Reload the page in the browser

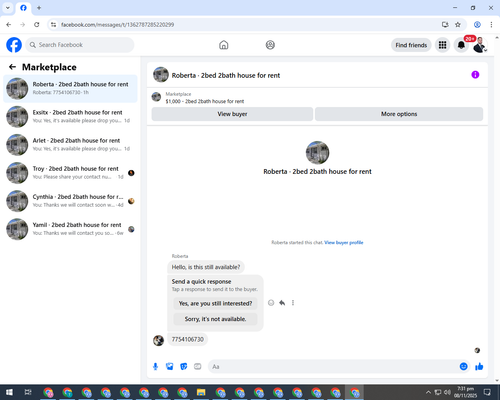(x=37, y=25)
